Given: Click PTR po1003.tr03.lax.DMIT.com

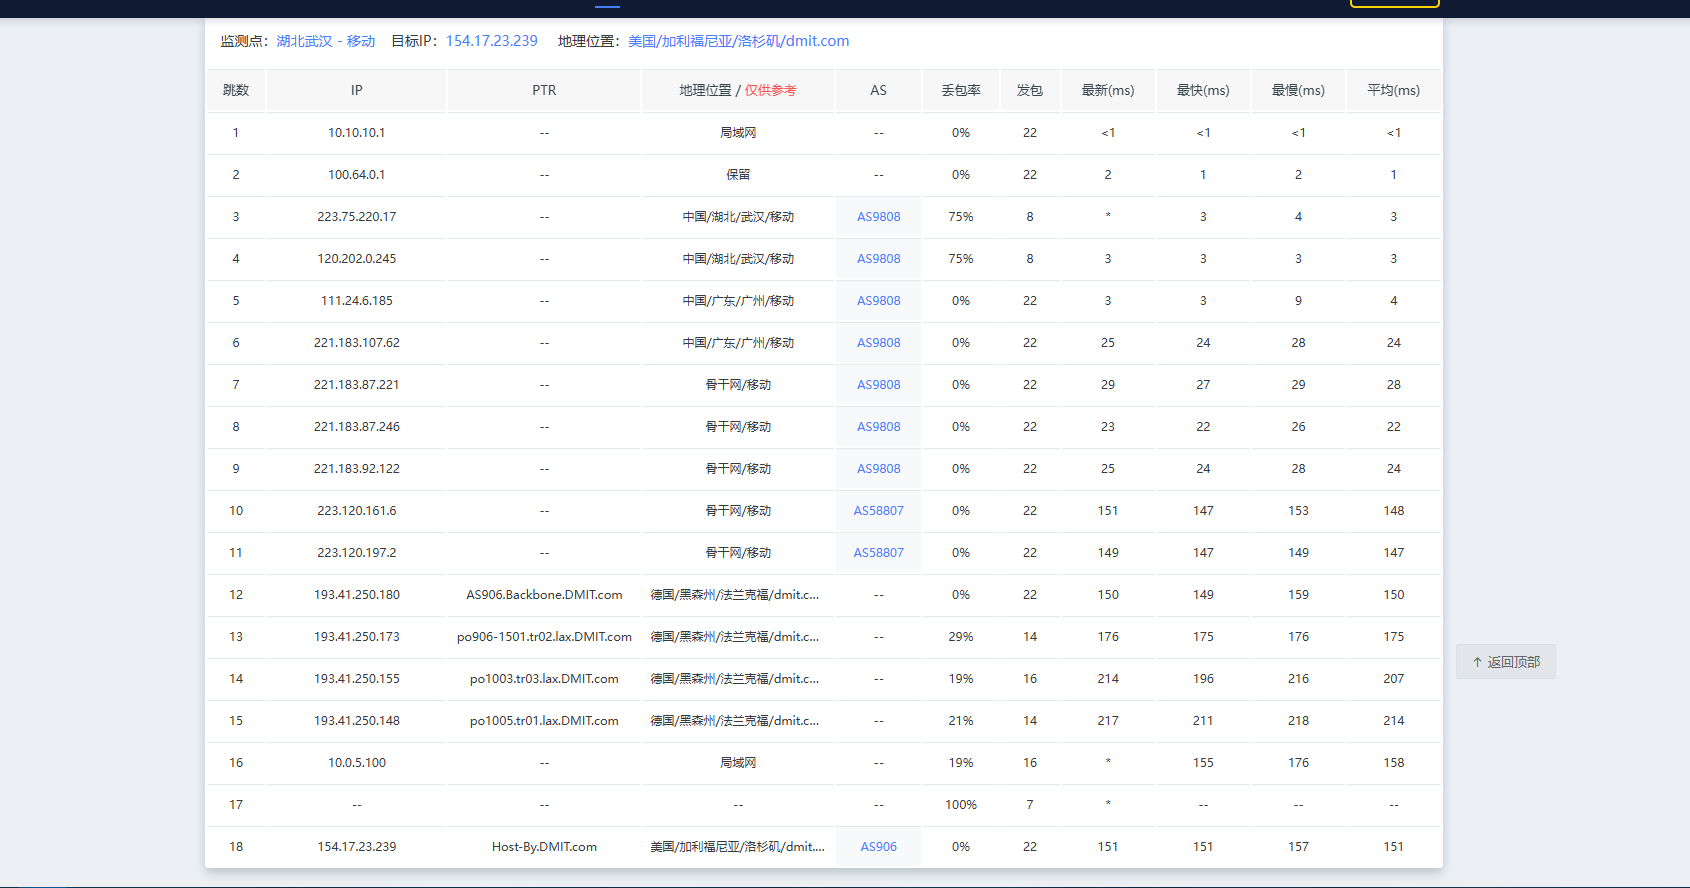Looking at the screenshot, I should pyautogui.click(x=544, y=679).
